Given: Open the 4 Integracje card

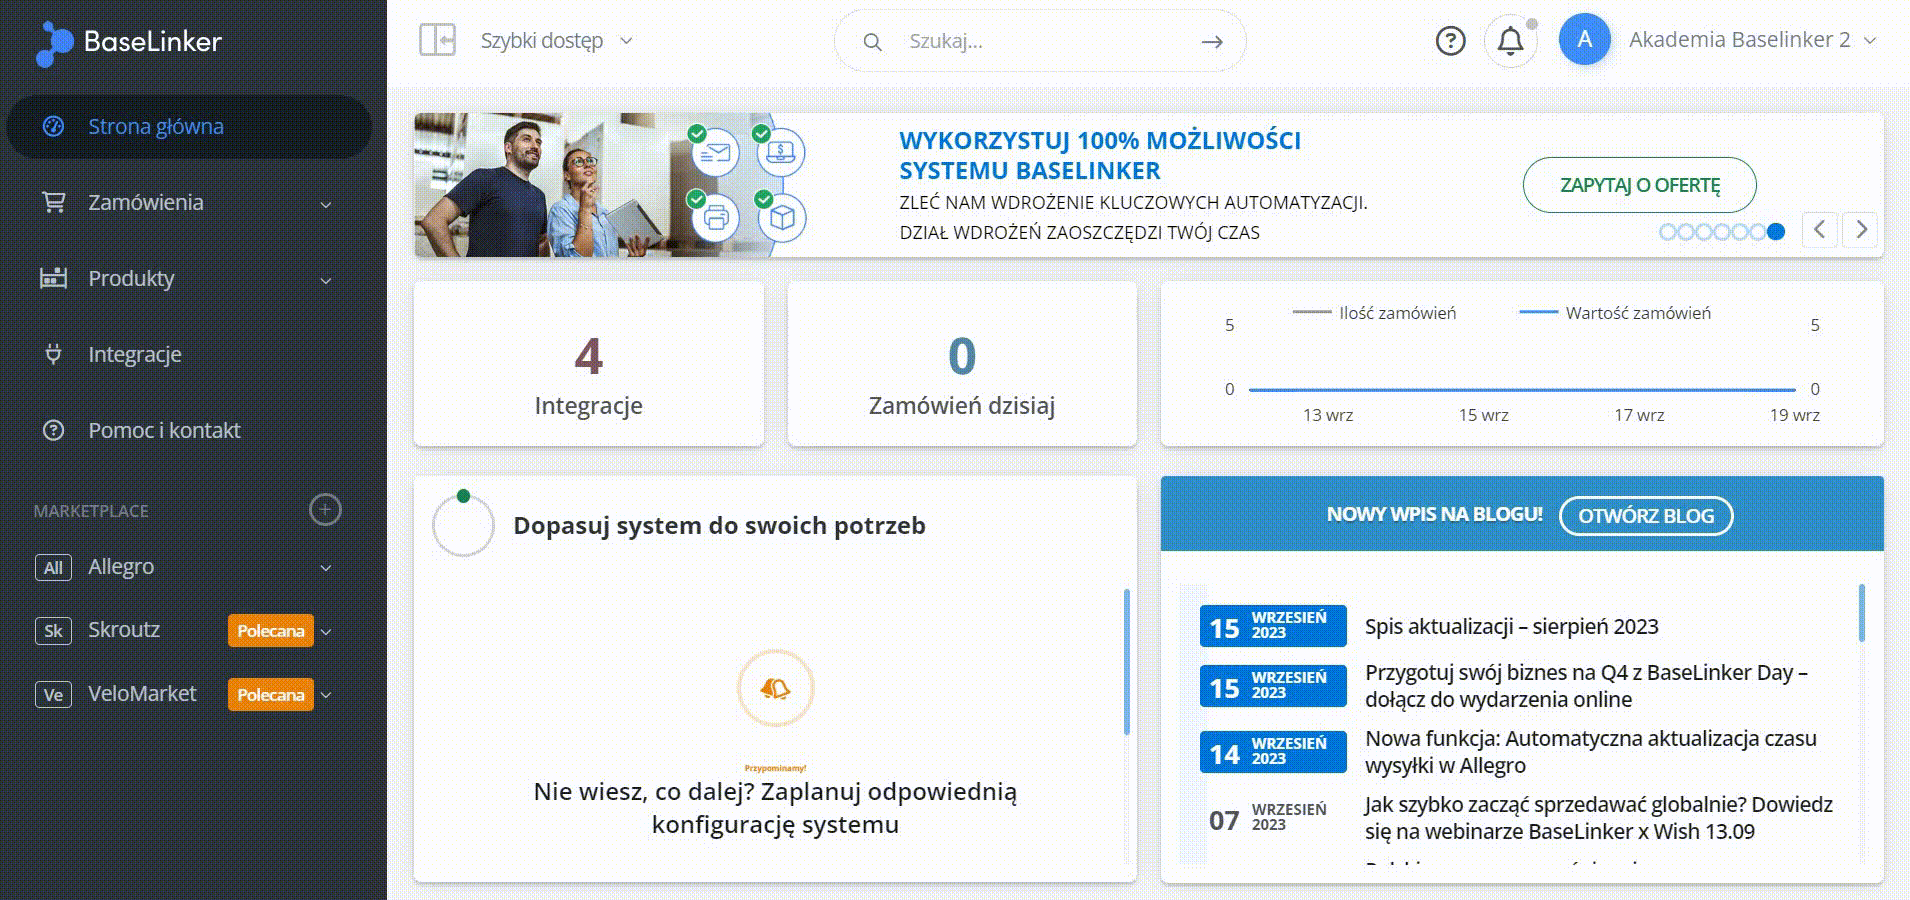Looking at the screenshot, I should coord(588,364).
